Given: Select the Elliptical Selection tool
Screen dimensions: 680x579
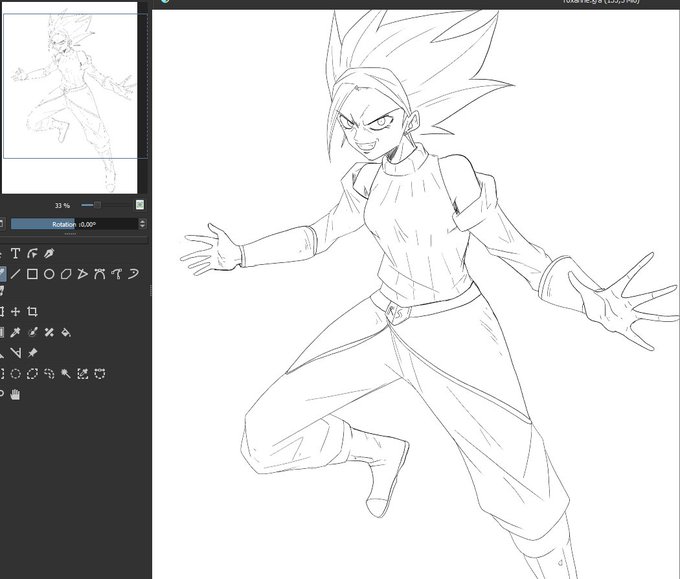Looking at the screenshot, I should (x=15, y=374).
